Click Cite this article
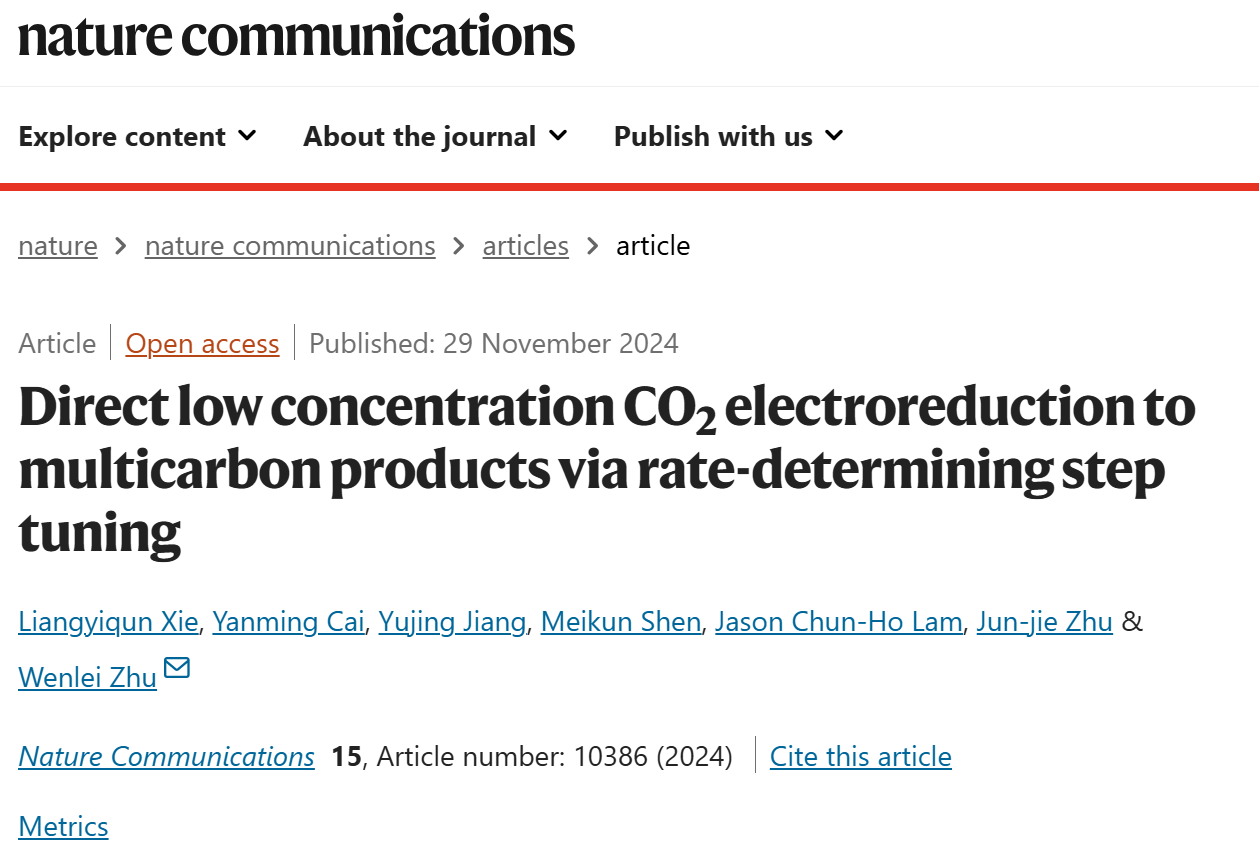Viewport: 1259px width, 856px height. click(861, 757)
